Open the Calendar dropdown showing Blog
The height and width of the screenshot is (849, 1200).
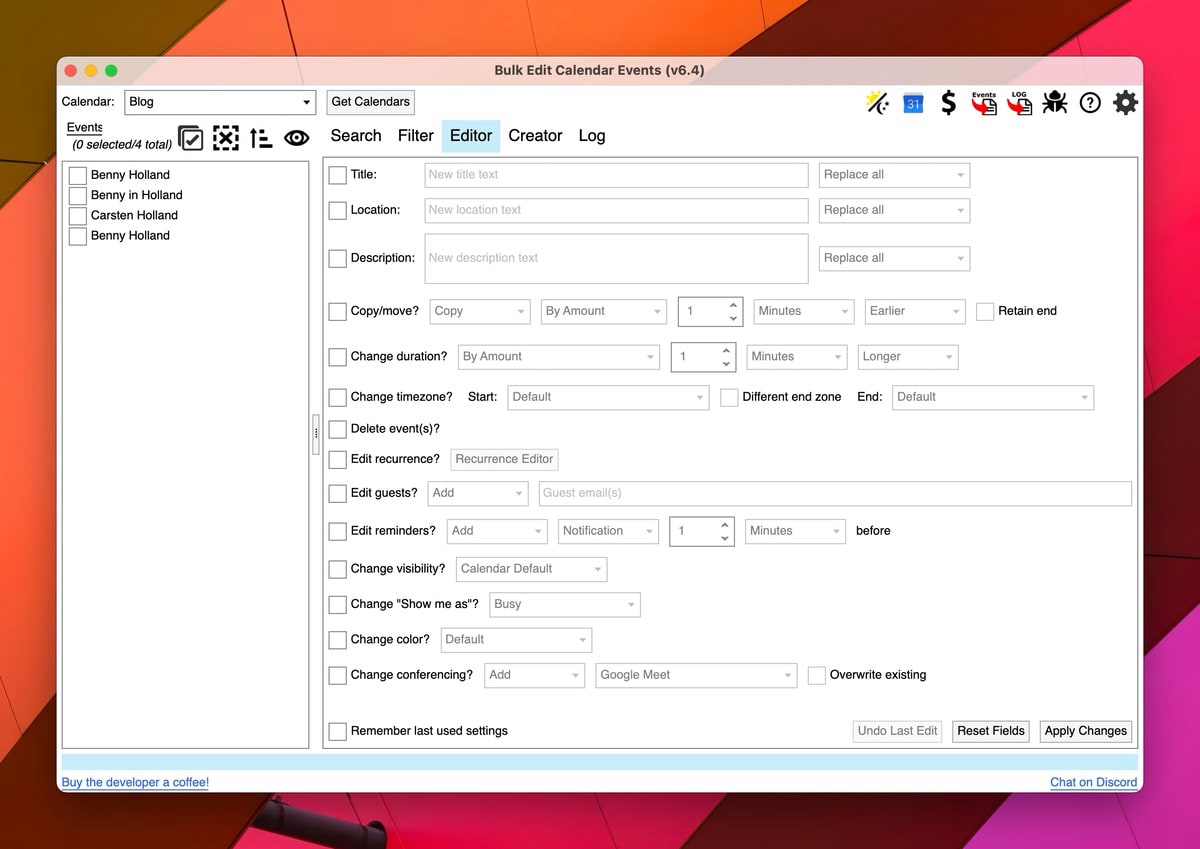point(220,102)
